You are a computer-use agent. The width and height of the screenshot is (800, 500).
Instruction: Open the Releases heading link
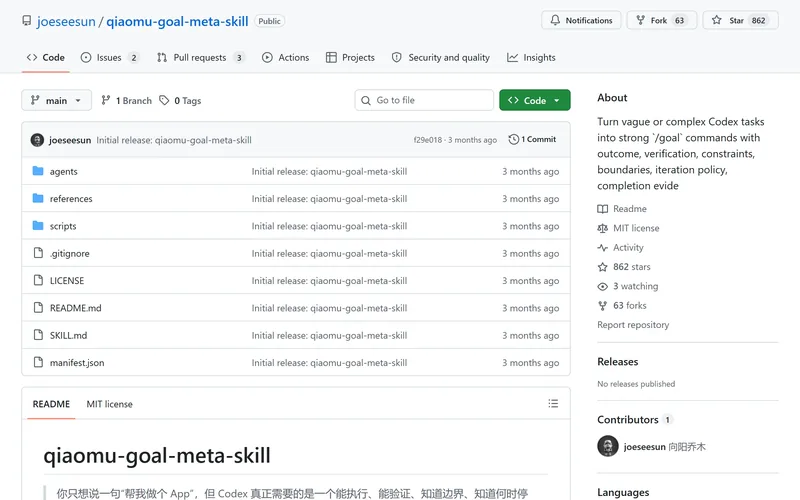point(618,362)
